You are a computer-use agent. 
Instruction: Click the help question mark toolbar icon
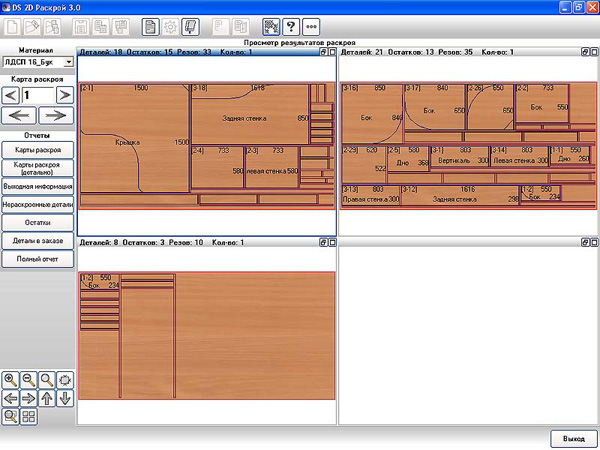(291, 27)
